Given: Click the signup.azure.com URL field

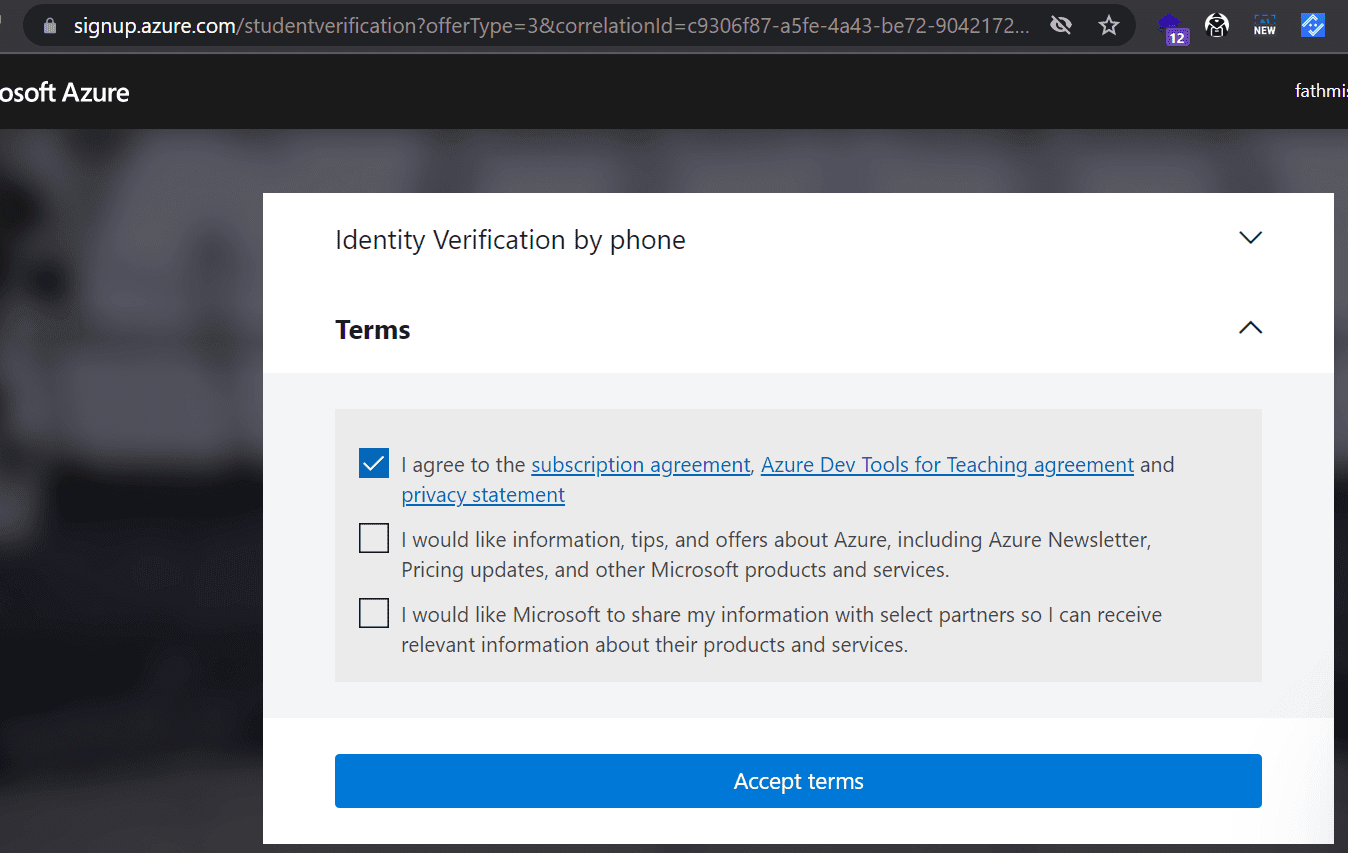Looking at the screenshot, I should click(550, 26).
